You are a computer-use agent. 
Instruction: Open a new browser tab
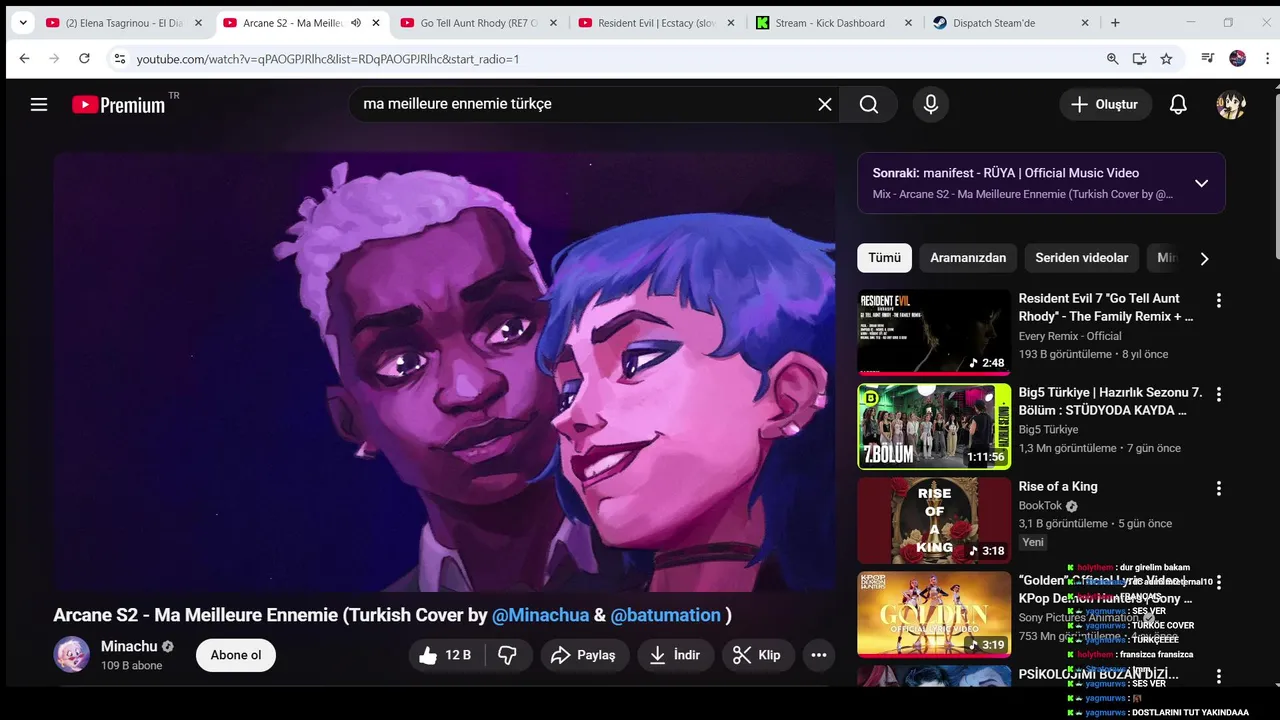coord(1115,23)
